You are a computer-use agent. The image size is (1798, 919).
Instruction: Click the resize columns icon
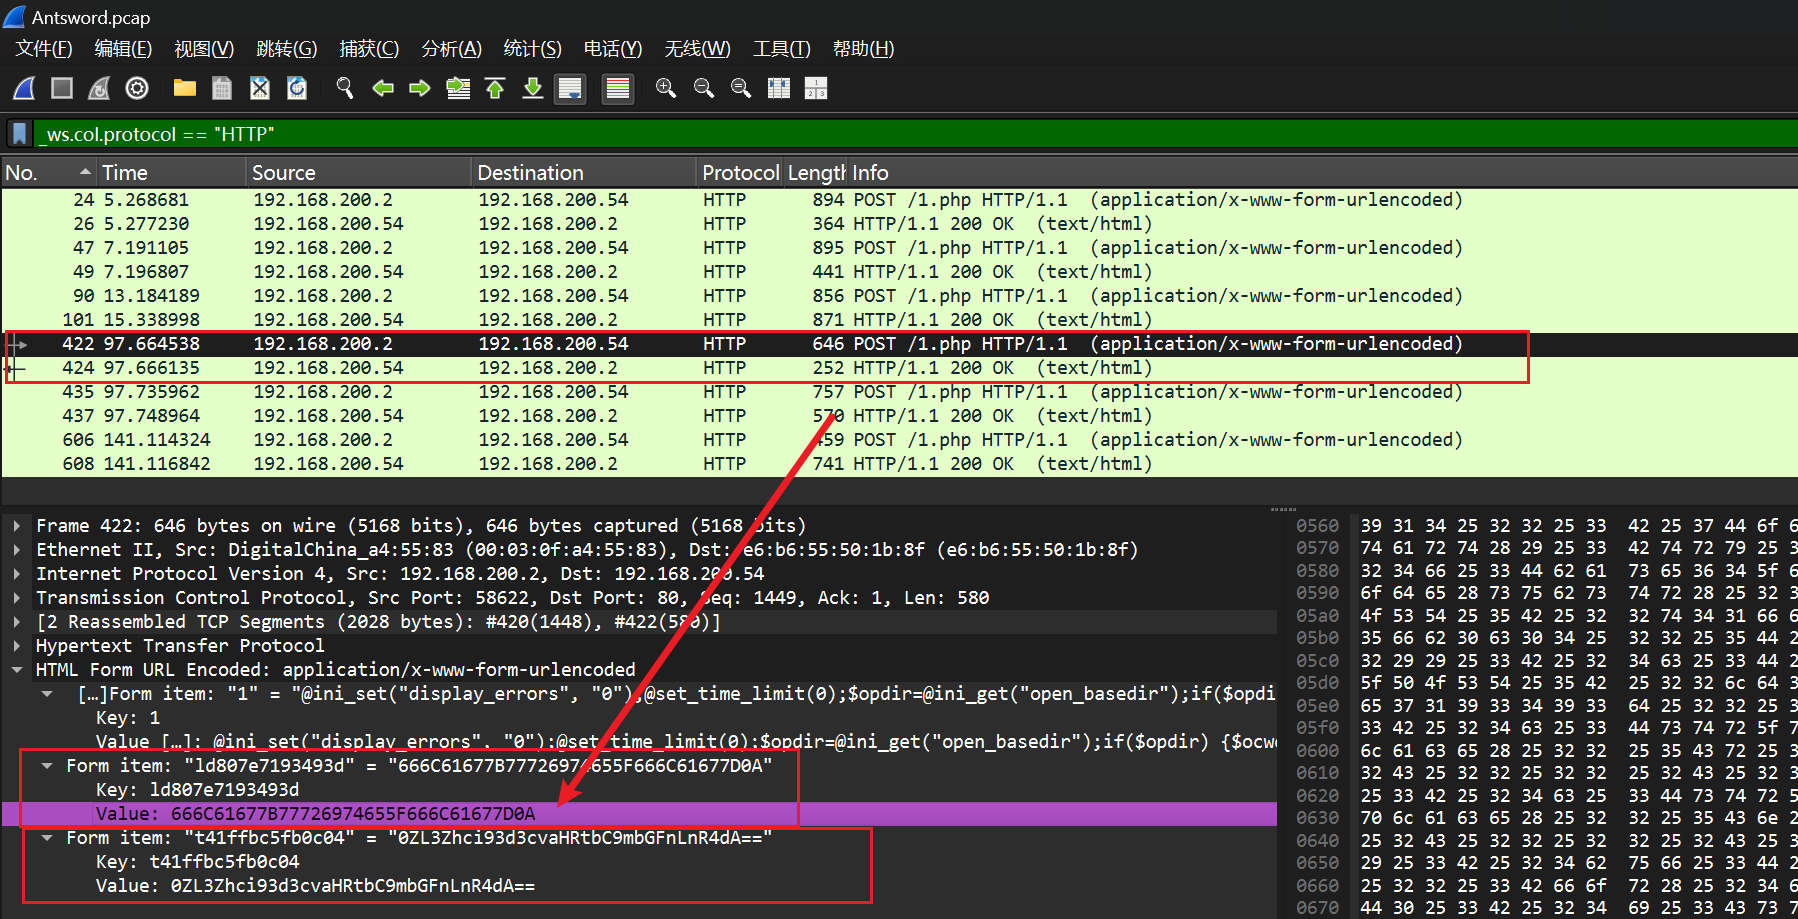pyautogui.click(x=778, y=88)
